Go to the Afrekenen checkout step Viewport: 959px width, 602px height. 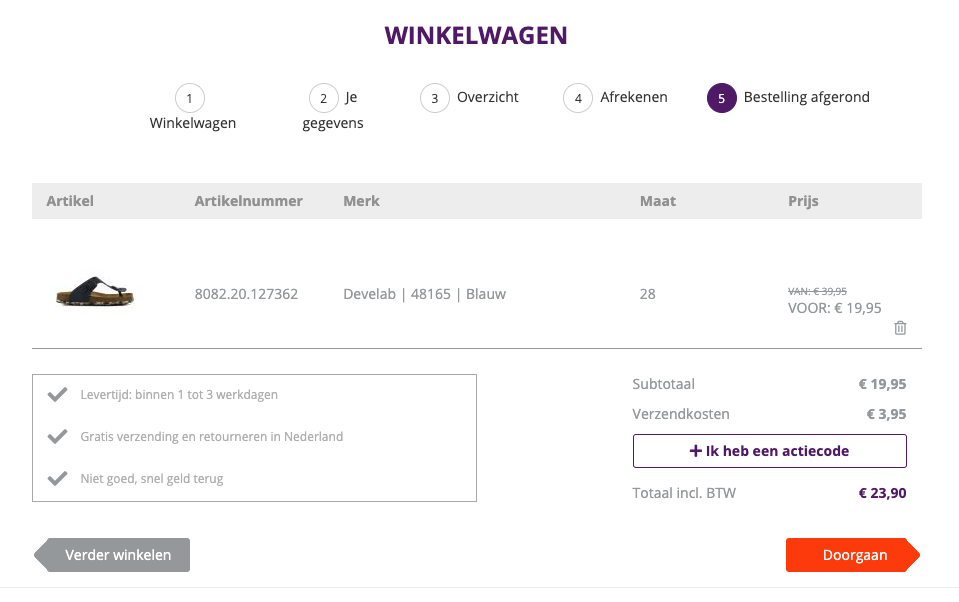point(633,97)
